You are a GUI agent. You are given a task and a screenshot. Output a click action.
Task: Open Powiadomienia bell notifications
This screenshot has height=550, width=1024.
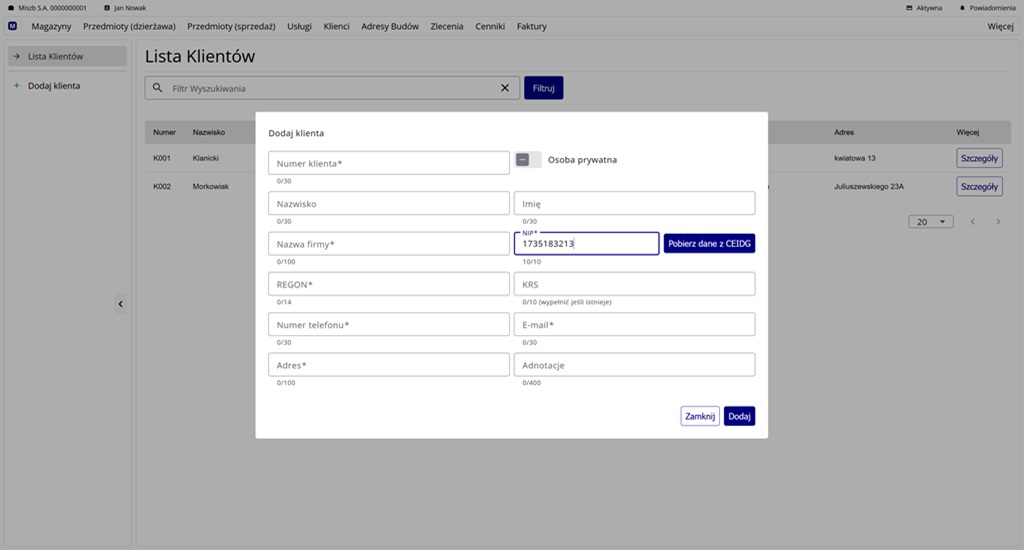962,7
